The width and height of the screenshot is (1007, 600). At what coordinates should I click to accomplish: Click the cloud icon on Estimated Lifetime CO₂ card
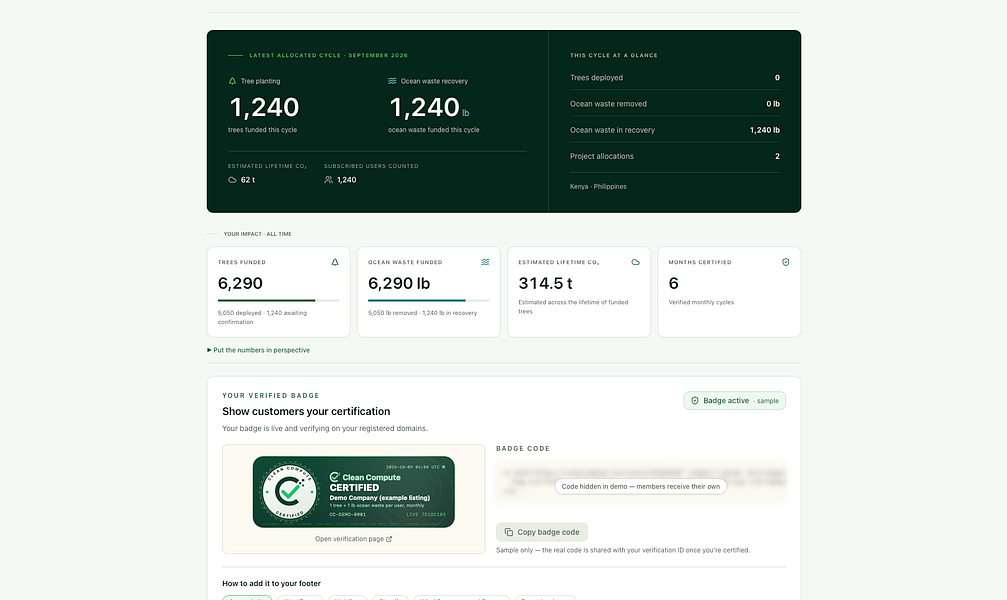(x=635, y=262)
